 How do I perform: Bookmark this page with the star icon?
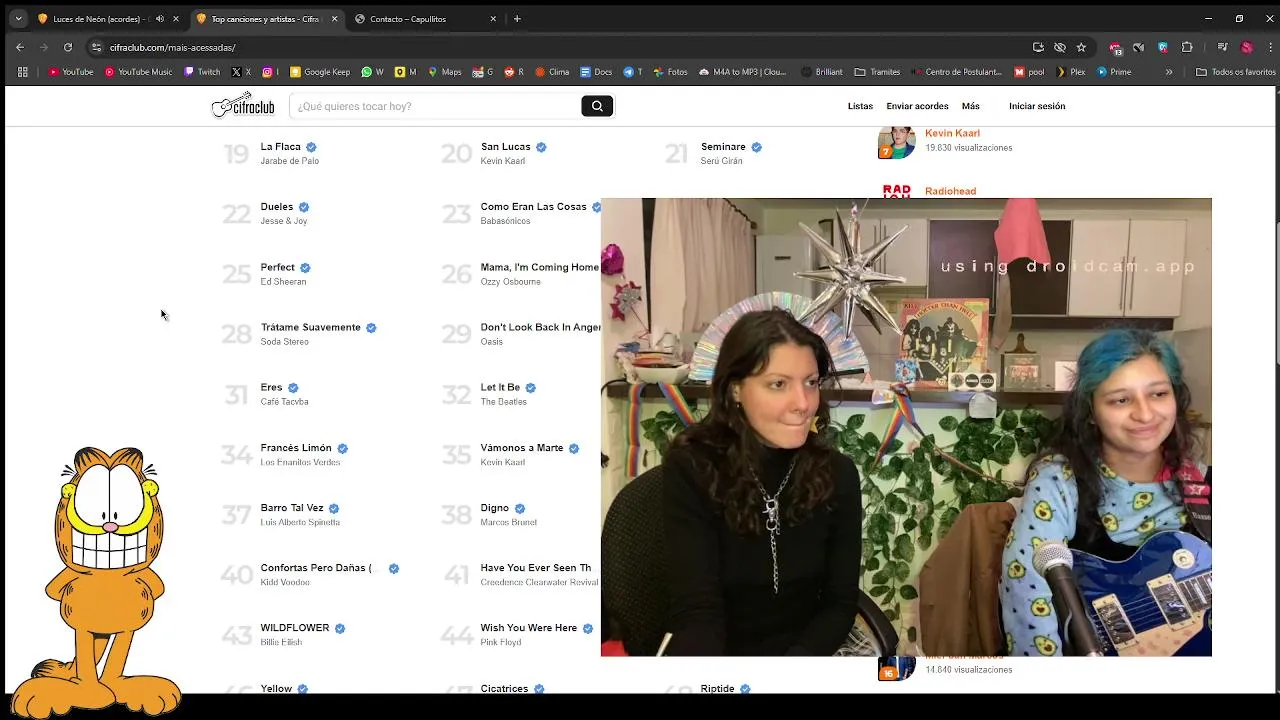pos(1081,47)
